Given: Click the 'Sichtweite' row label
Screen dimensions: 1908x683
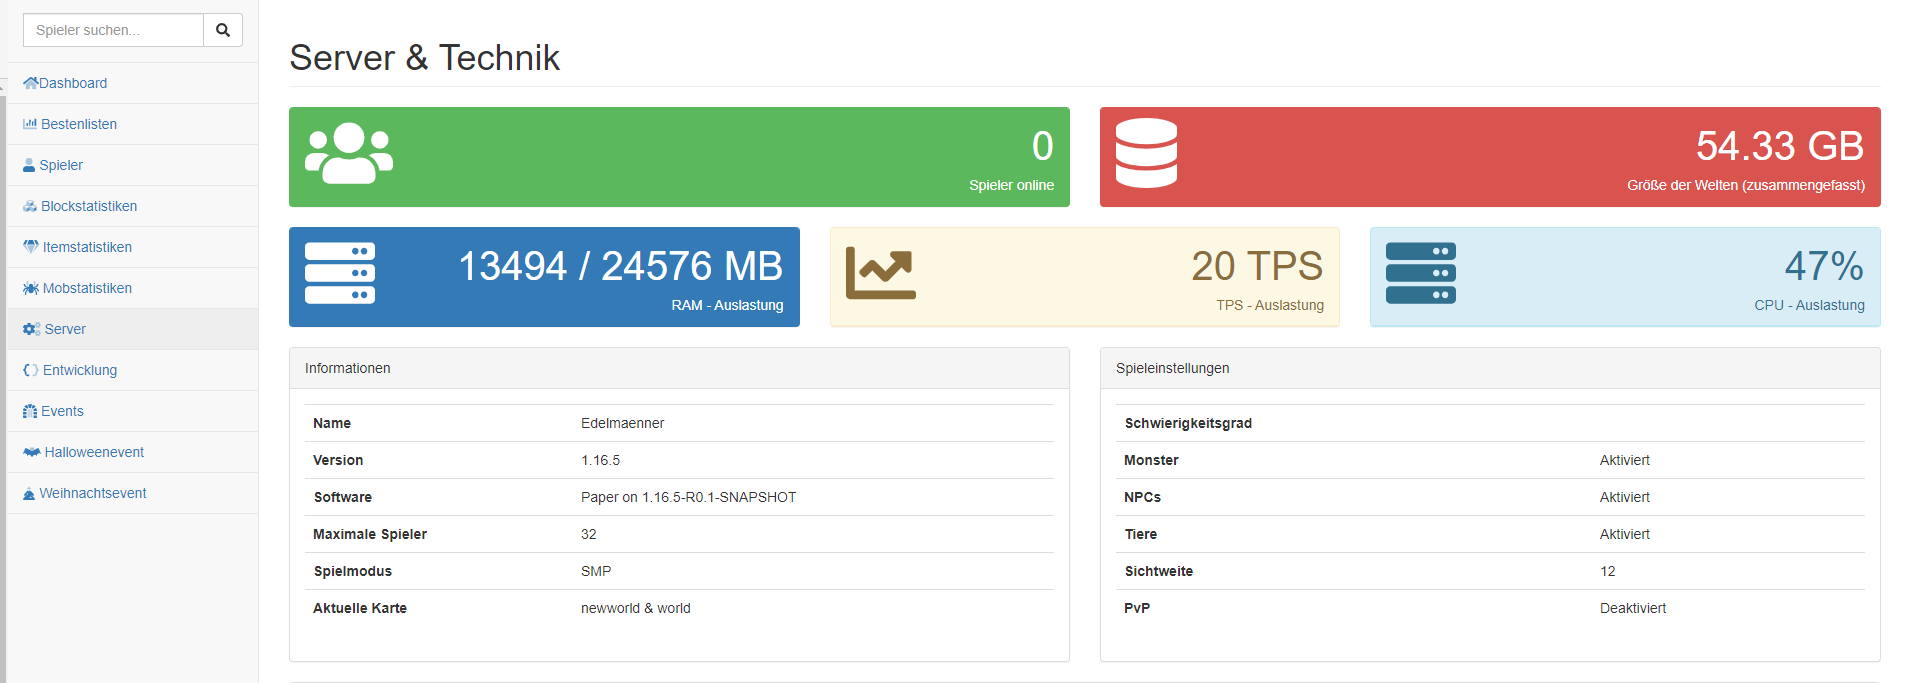Looking at the screenshot, I should (1158, 571).
